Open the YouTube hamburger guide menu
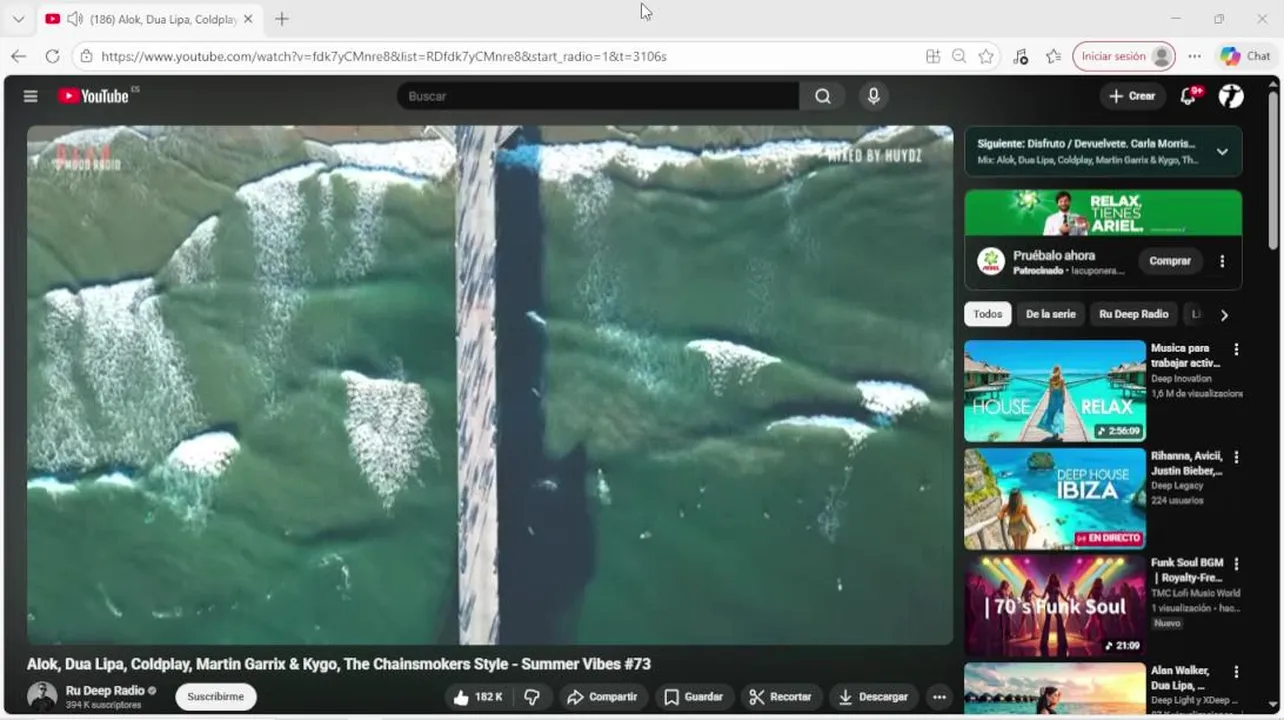 [x=31, y=96]
